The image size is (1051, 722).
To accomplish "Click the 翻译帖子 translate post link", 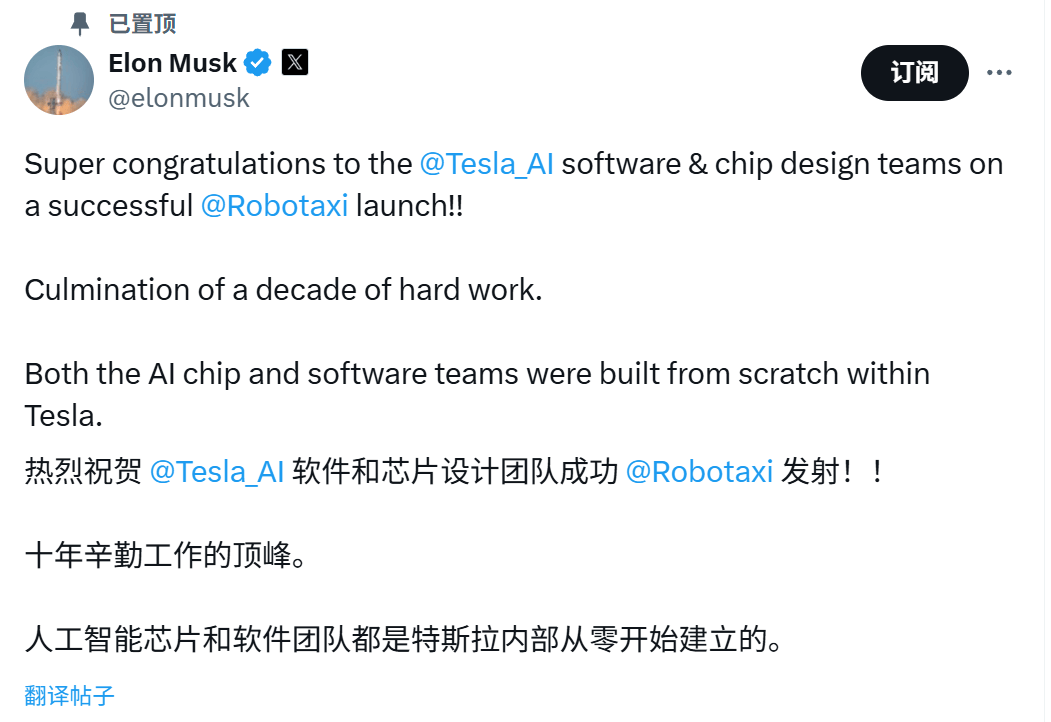I will (x=69, y=695).
